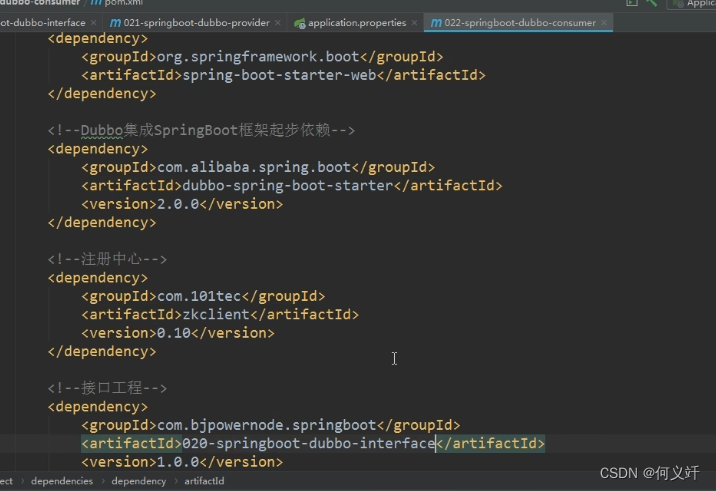Image resolution: width=716 pixels, height=491 pixels.
Task: Close the 021-springboot-dubbo-provider tab
Action: click(278, 22)
